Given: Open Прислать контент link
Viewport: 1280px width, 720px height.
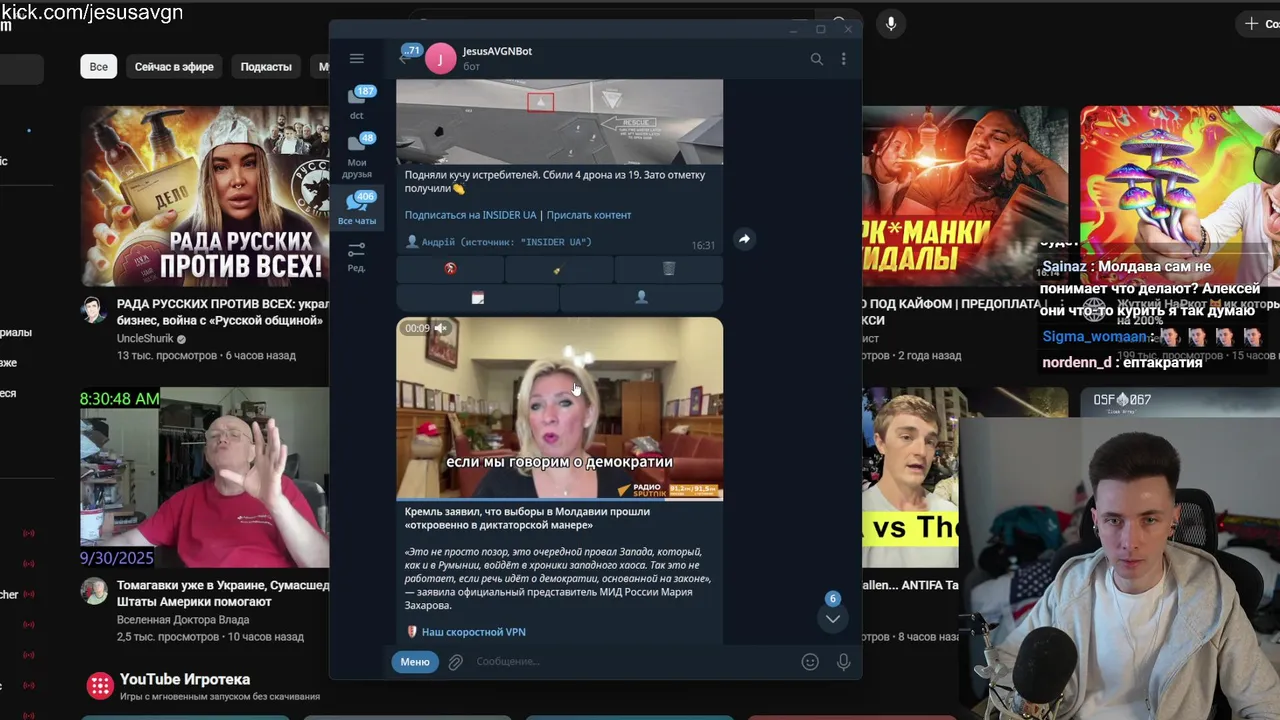Looking at the screenshot, I should point(589,215).
